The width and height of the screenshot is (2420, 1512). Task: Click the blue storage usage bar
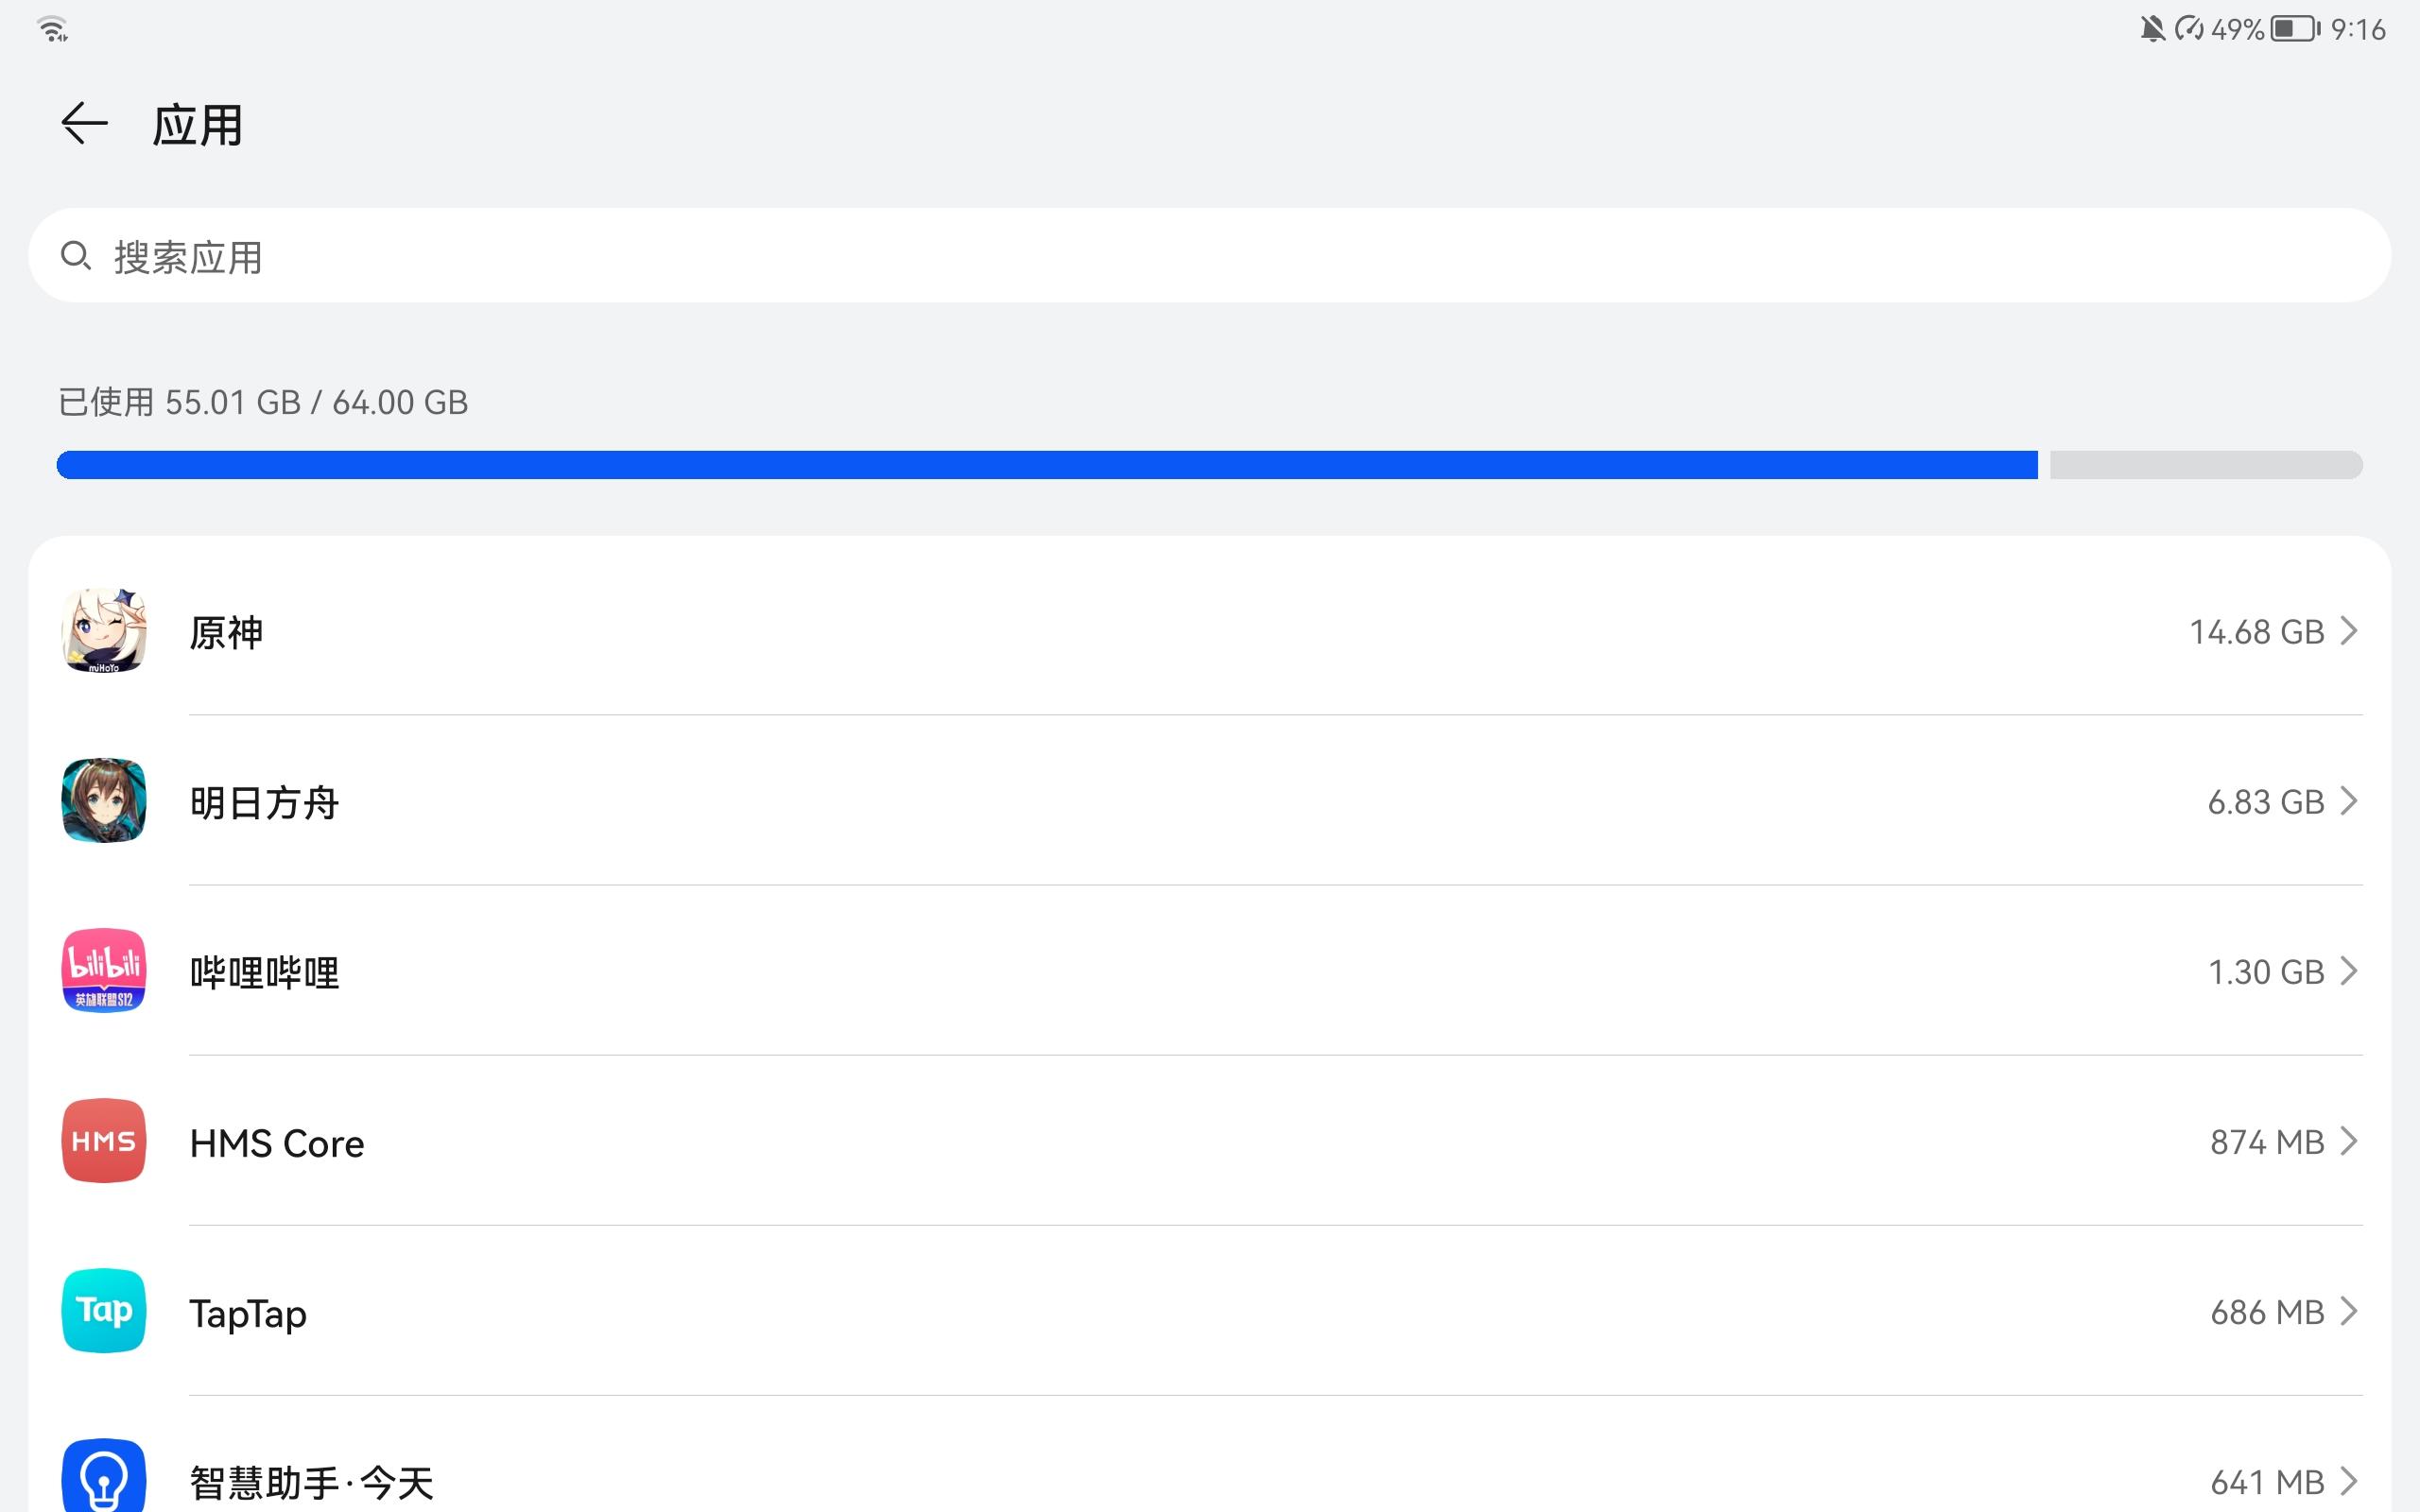1047,465
